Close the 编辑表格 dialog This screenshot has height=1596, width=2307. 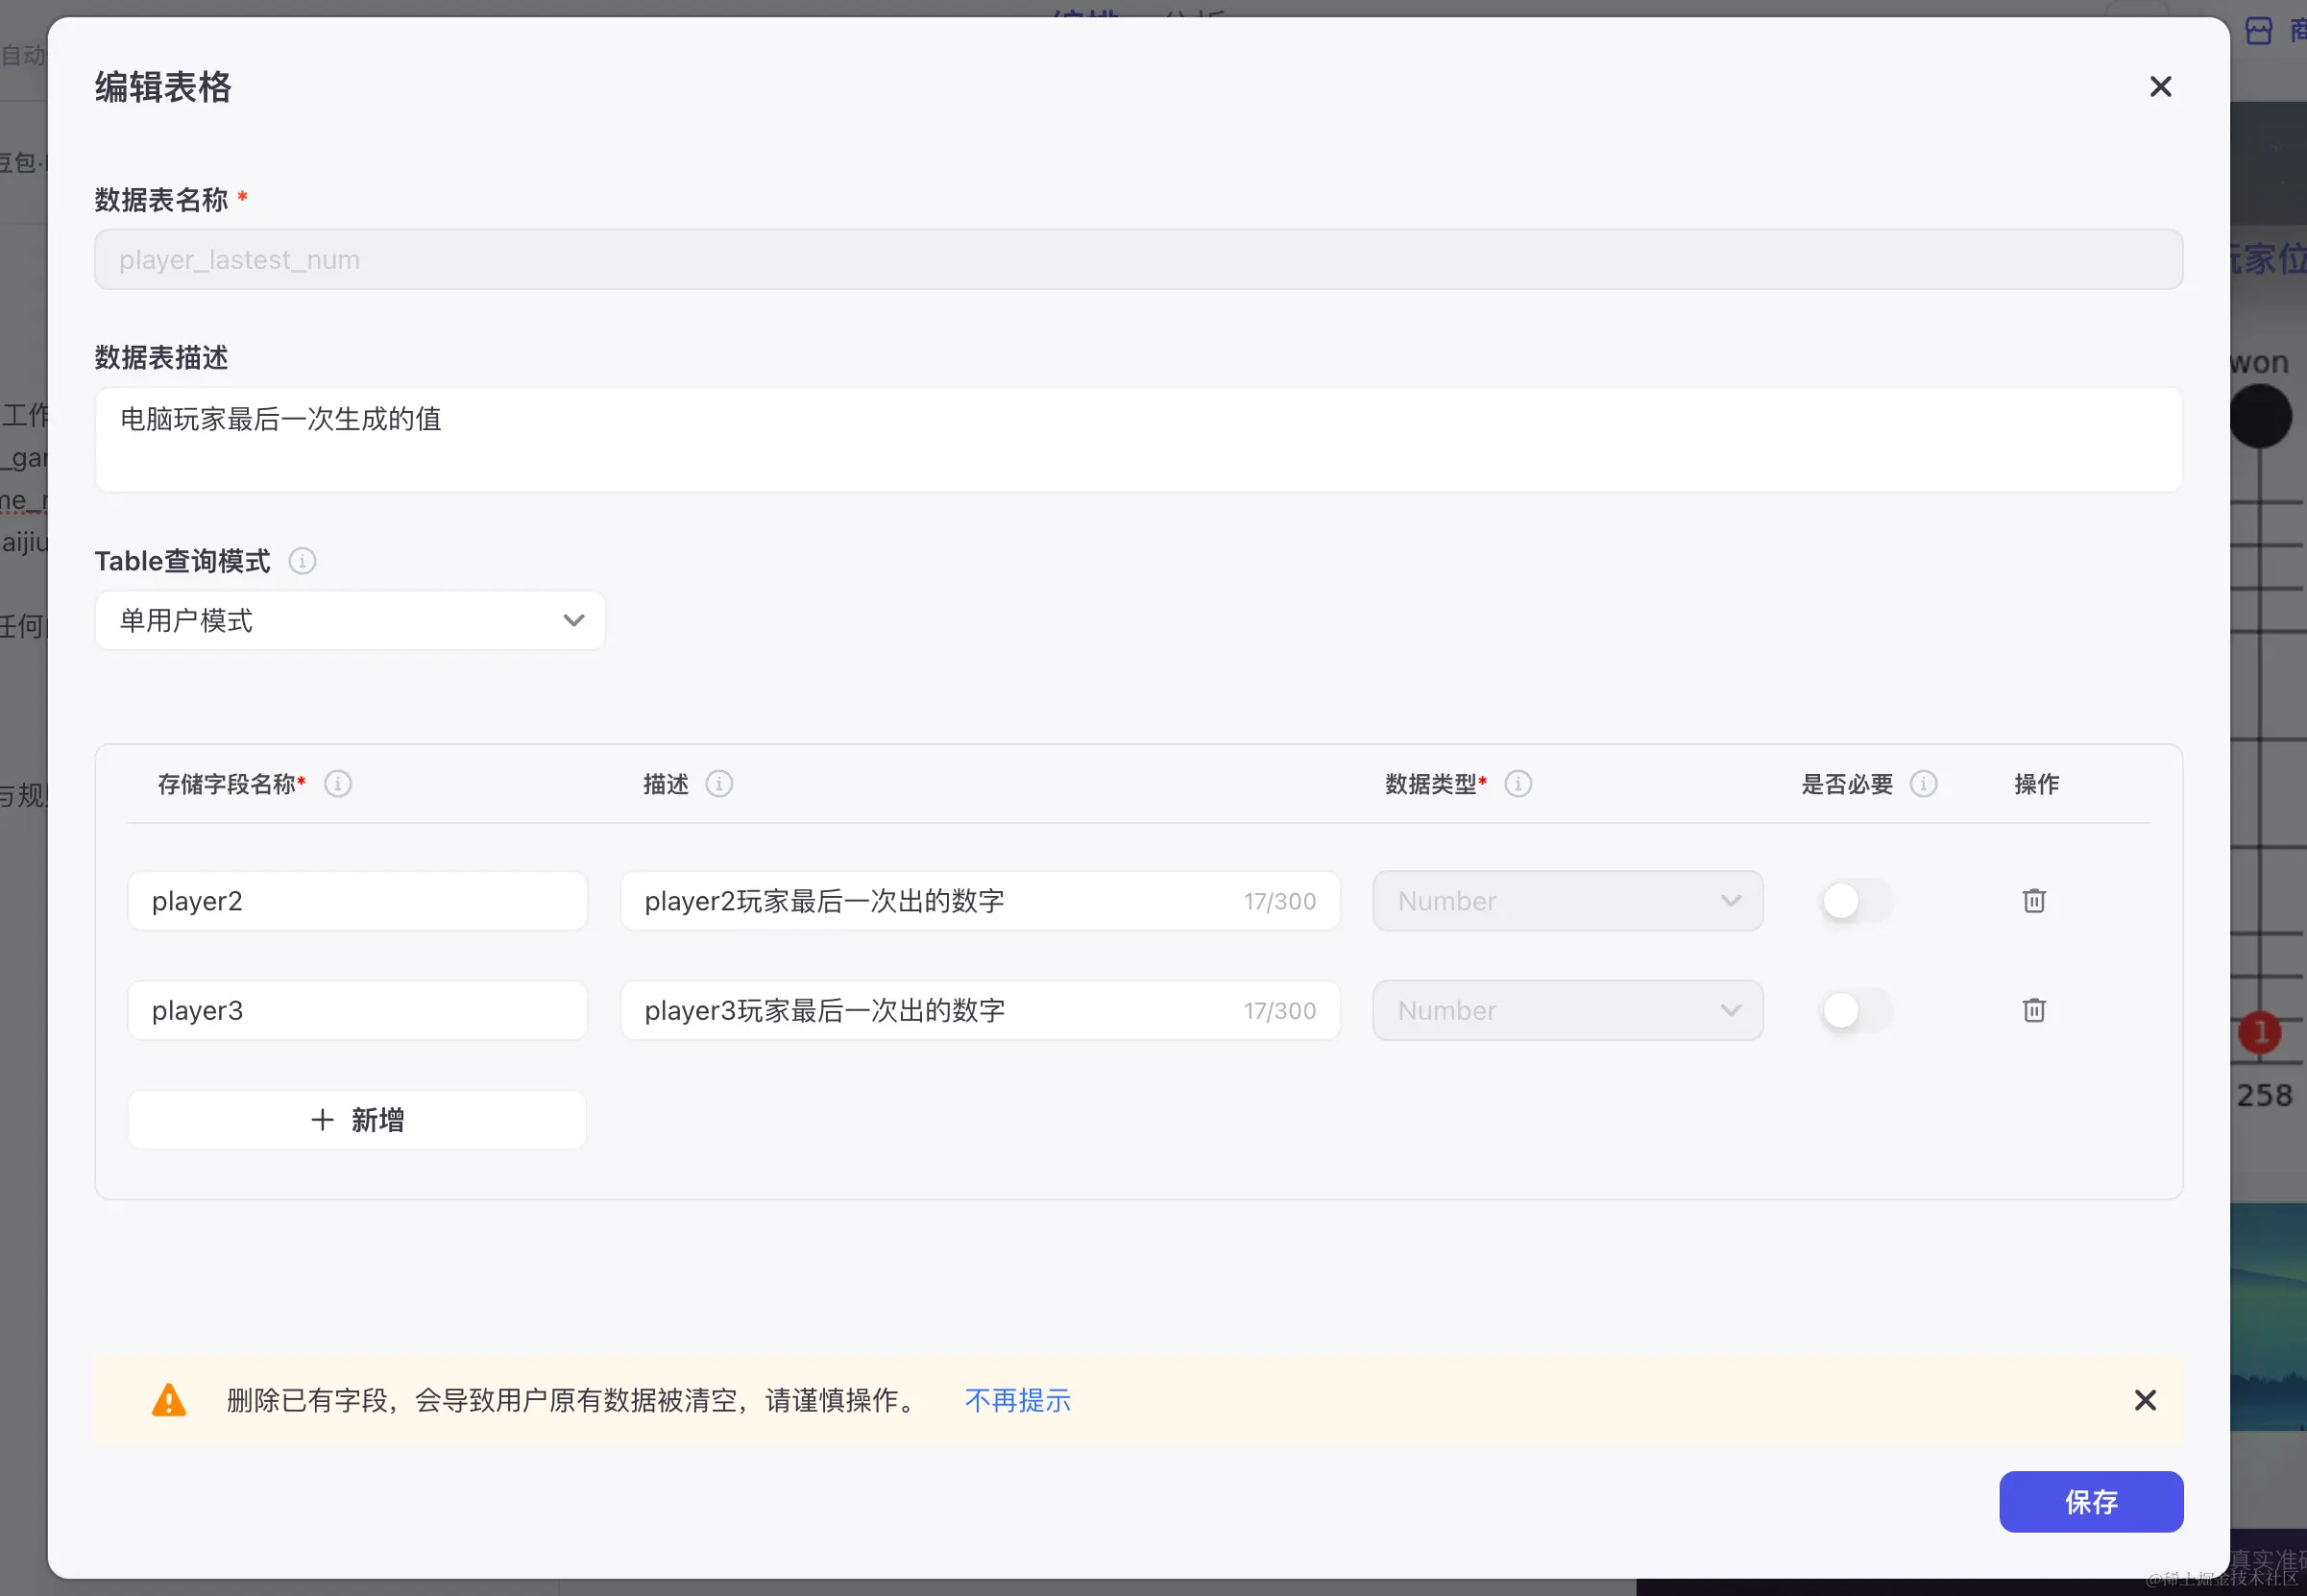(2160, 87)
